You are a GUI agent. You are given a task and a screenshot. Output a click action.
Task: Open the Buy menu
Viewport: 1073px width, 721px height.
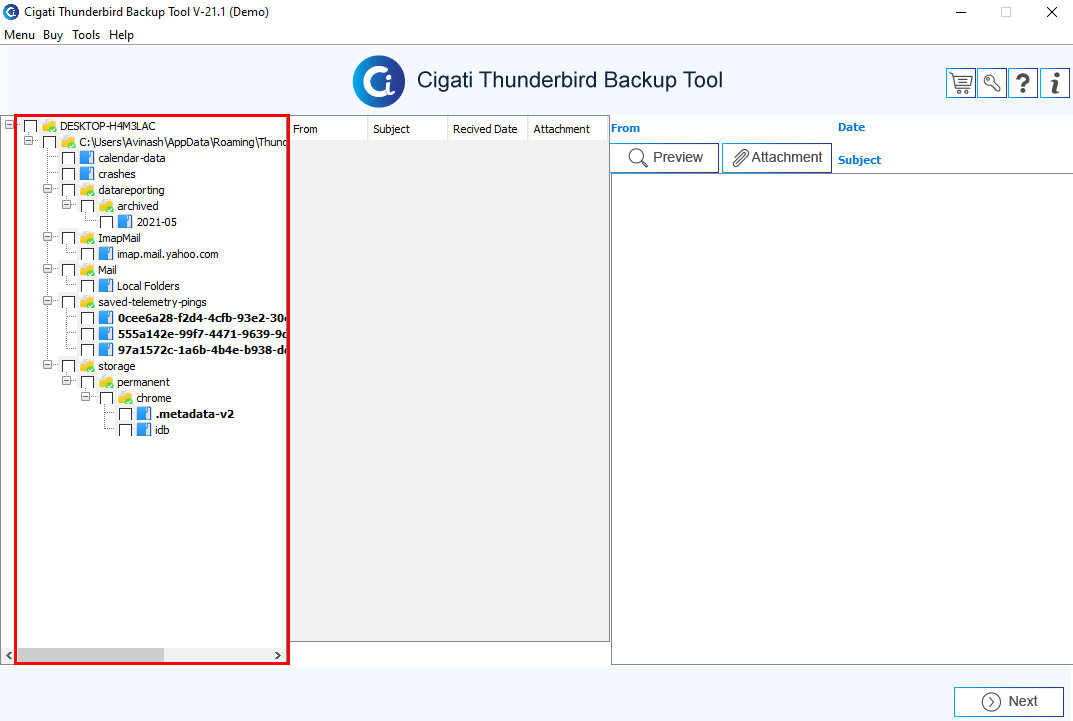pos(53,35)
